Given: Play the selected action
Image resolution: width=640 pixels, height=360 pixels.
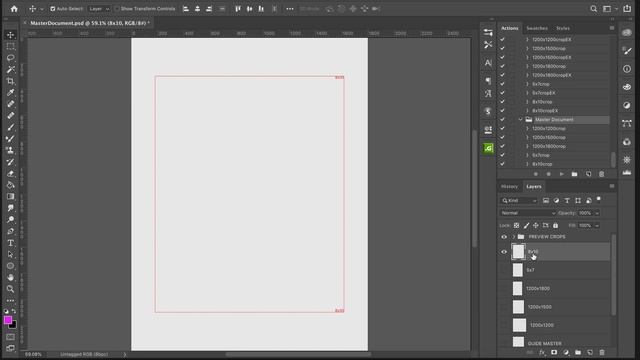Looking at the screenshot, I should [562, 174].
